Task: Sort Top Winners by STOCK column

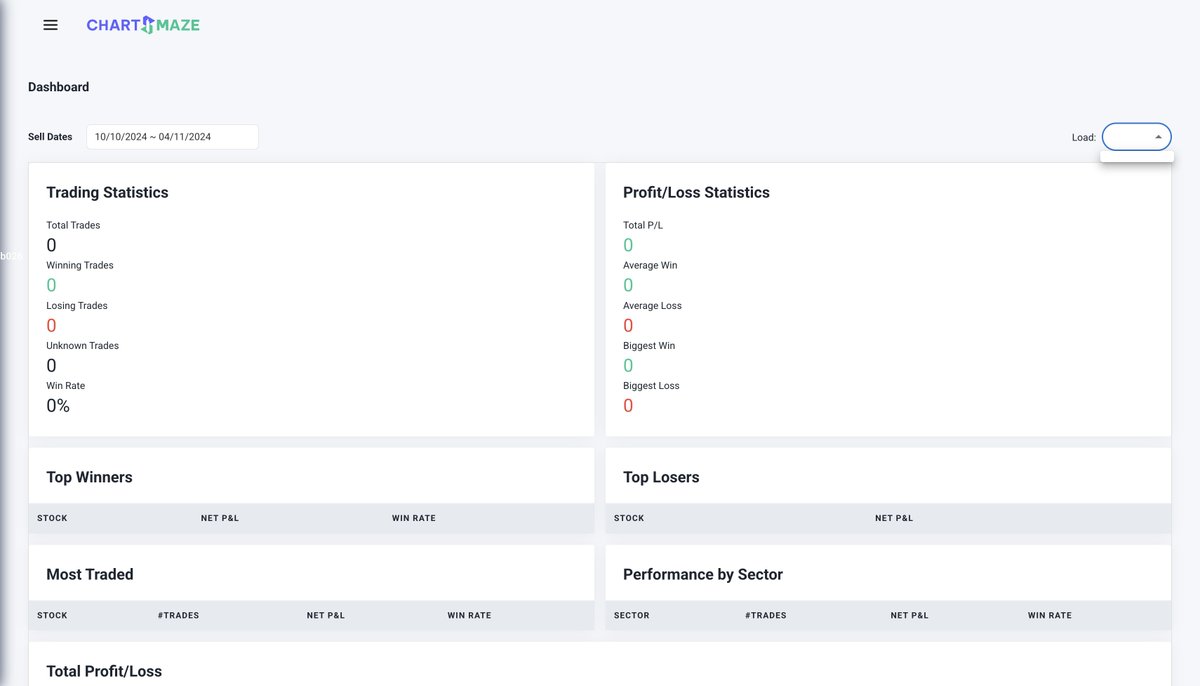Action: pos(52,518)
